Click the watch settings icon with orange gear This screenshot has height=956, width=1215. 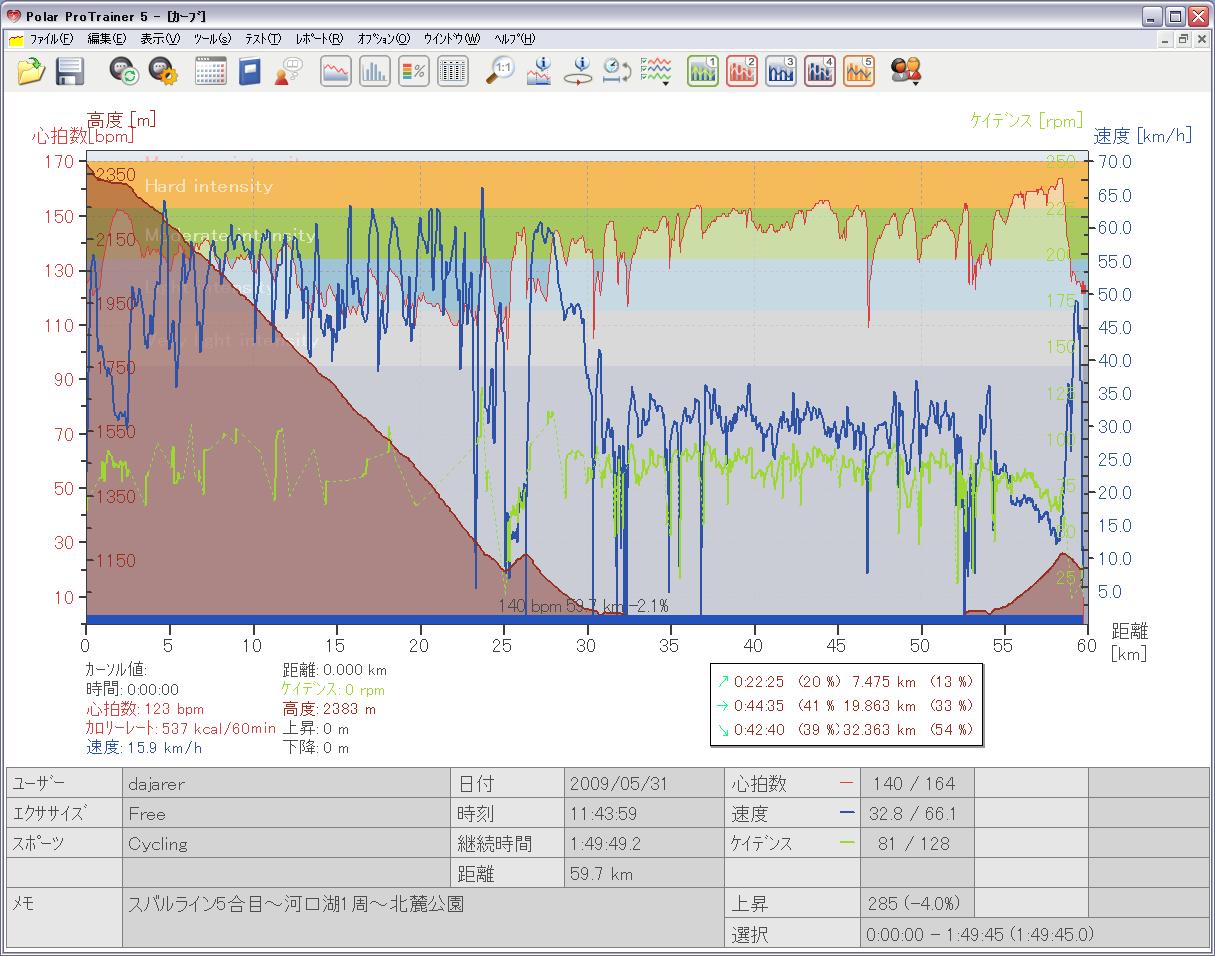click(163, 71)
